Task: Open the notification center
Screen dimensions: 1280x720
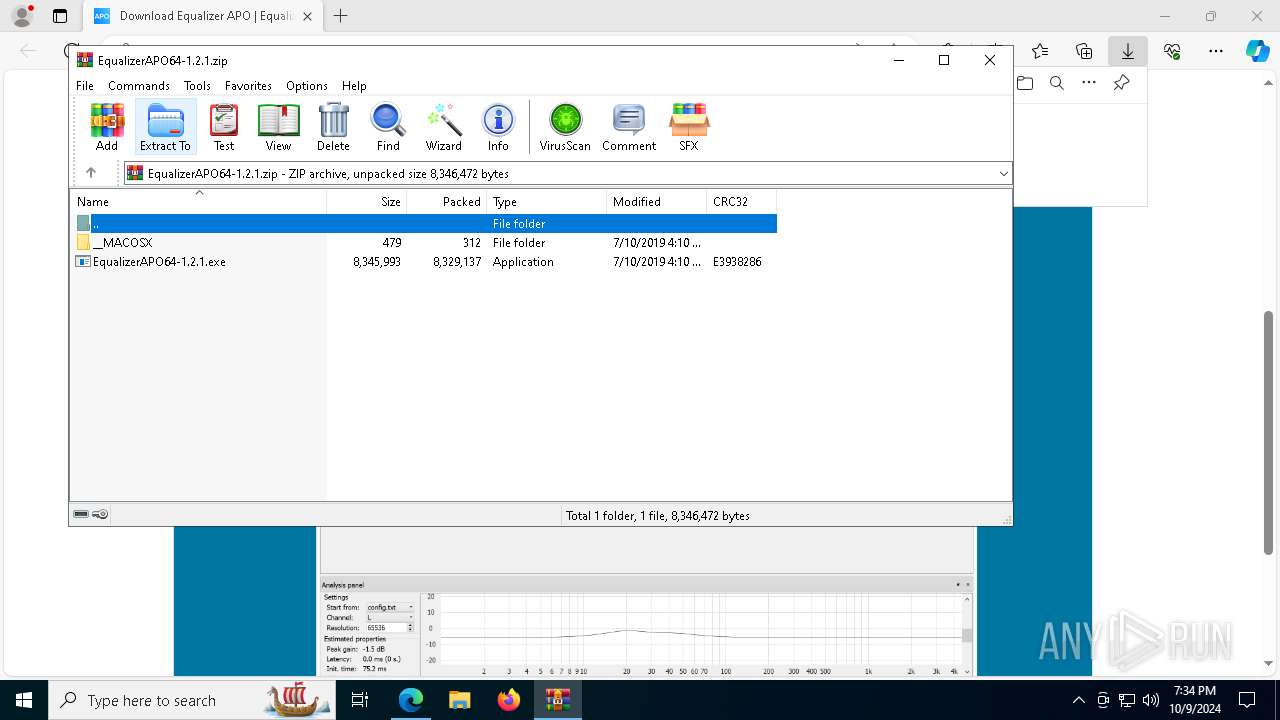Action: tap(1247, 700)
